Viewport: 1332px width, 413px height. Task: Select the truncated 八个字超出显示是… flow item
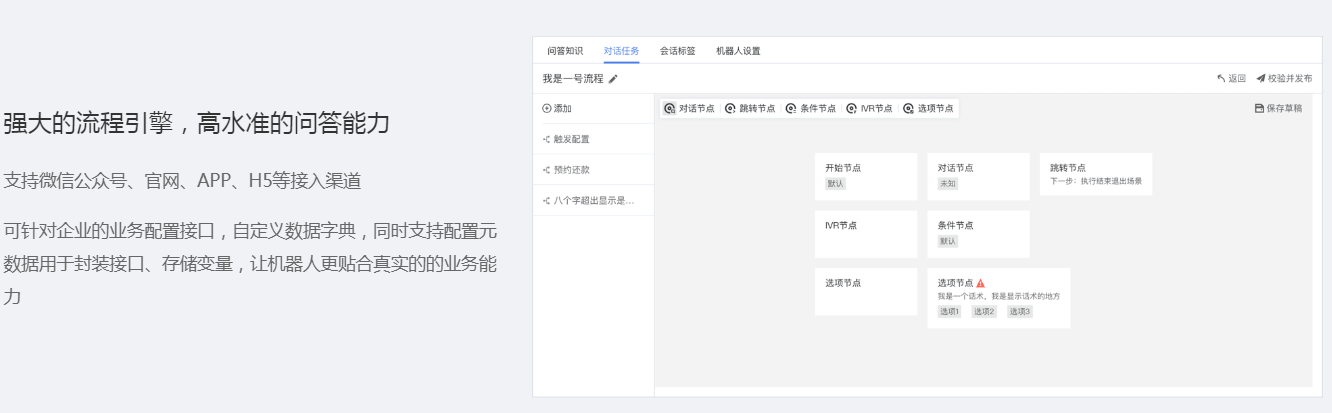coord(592,200)
